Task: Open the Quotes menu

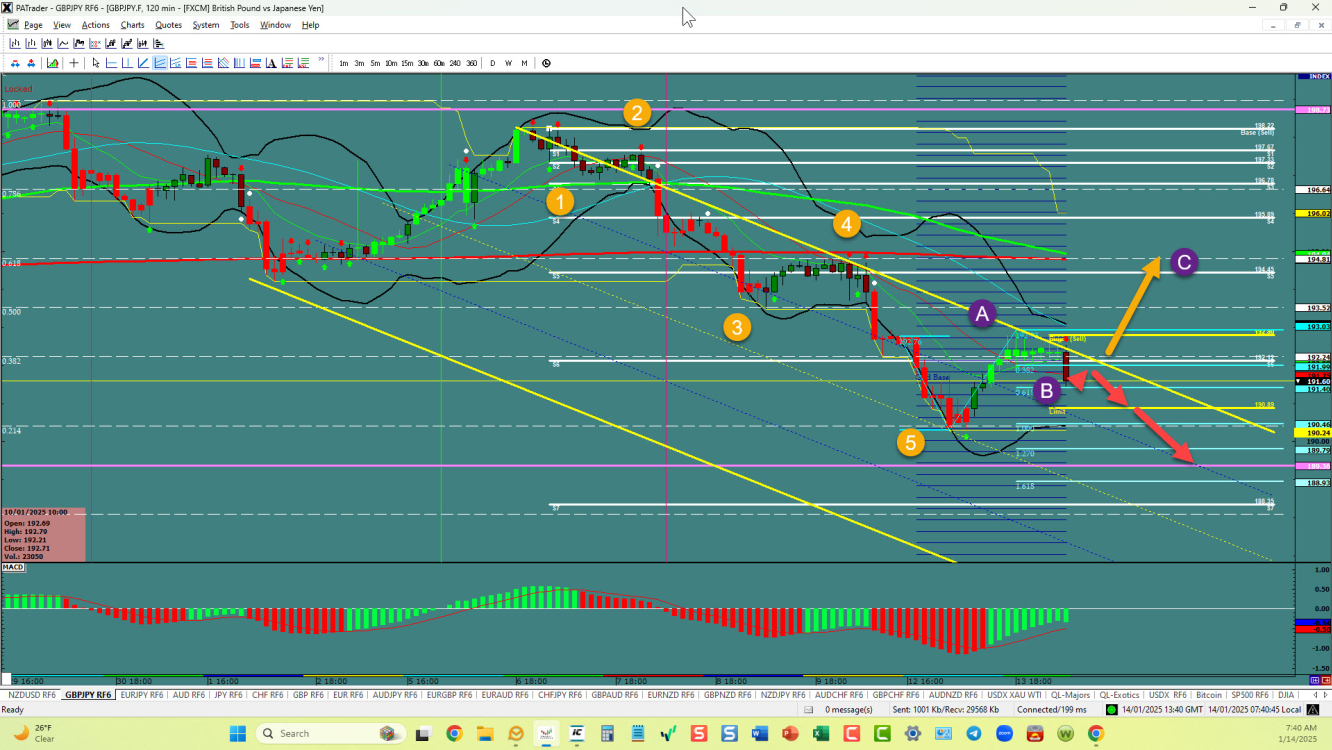Action: pos(169,25)
